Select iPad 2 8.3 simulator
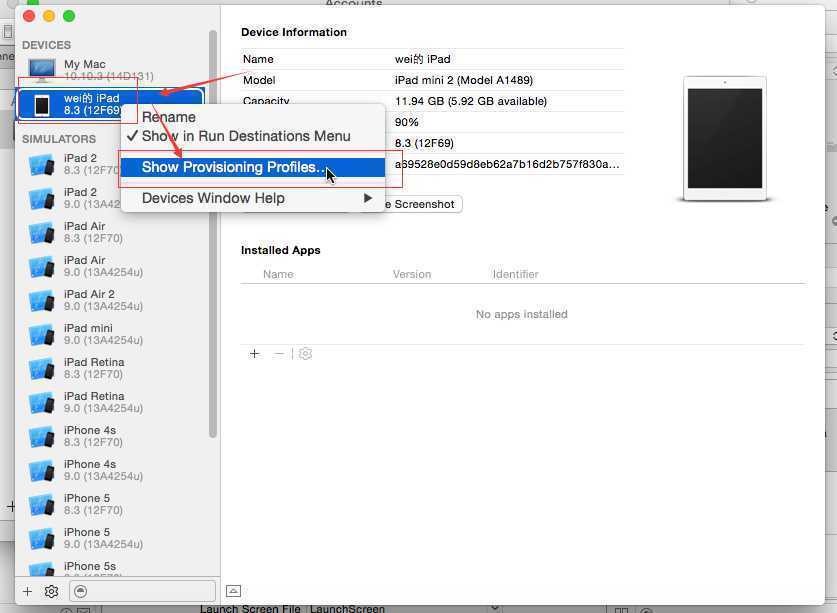The image size is (837, 613). 115,164
